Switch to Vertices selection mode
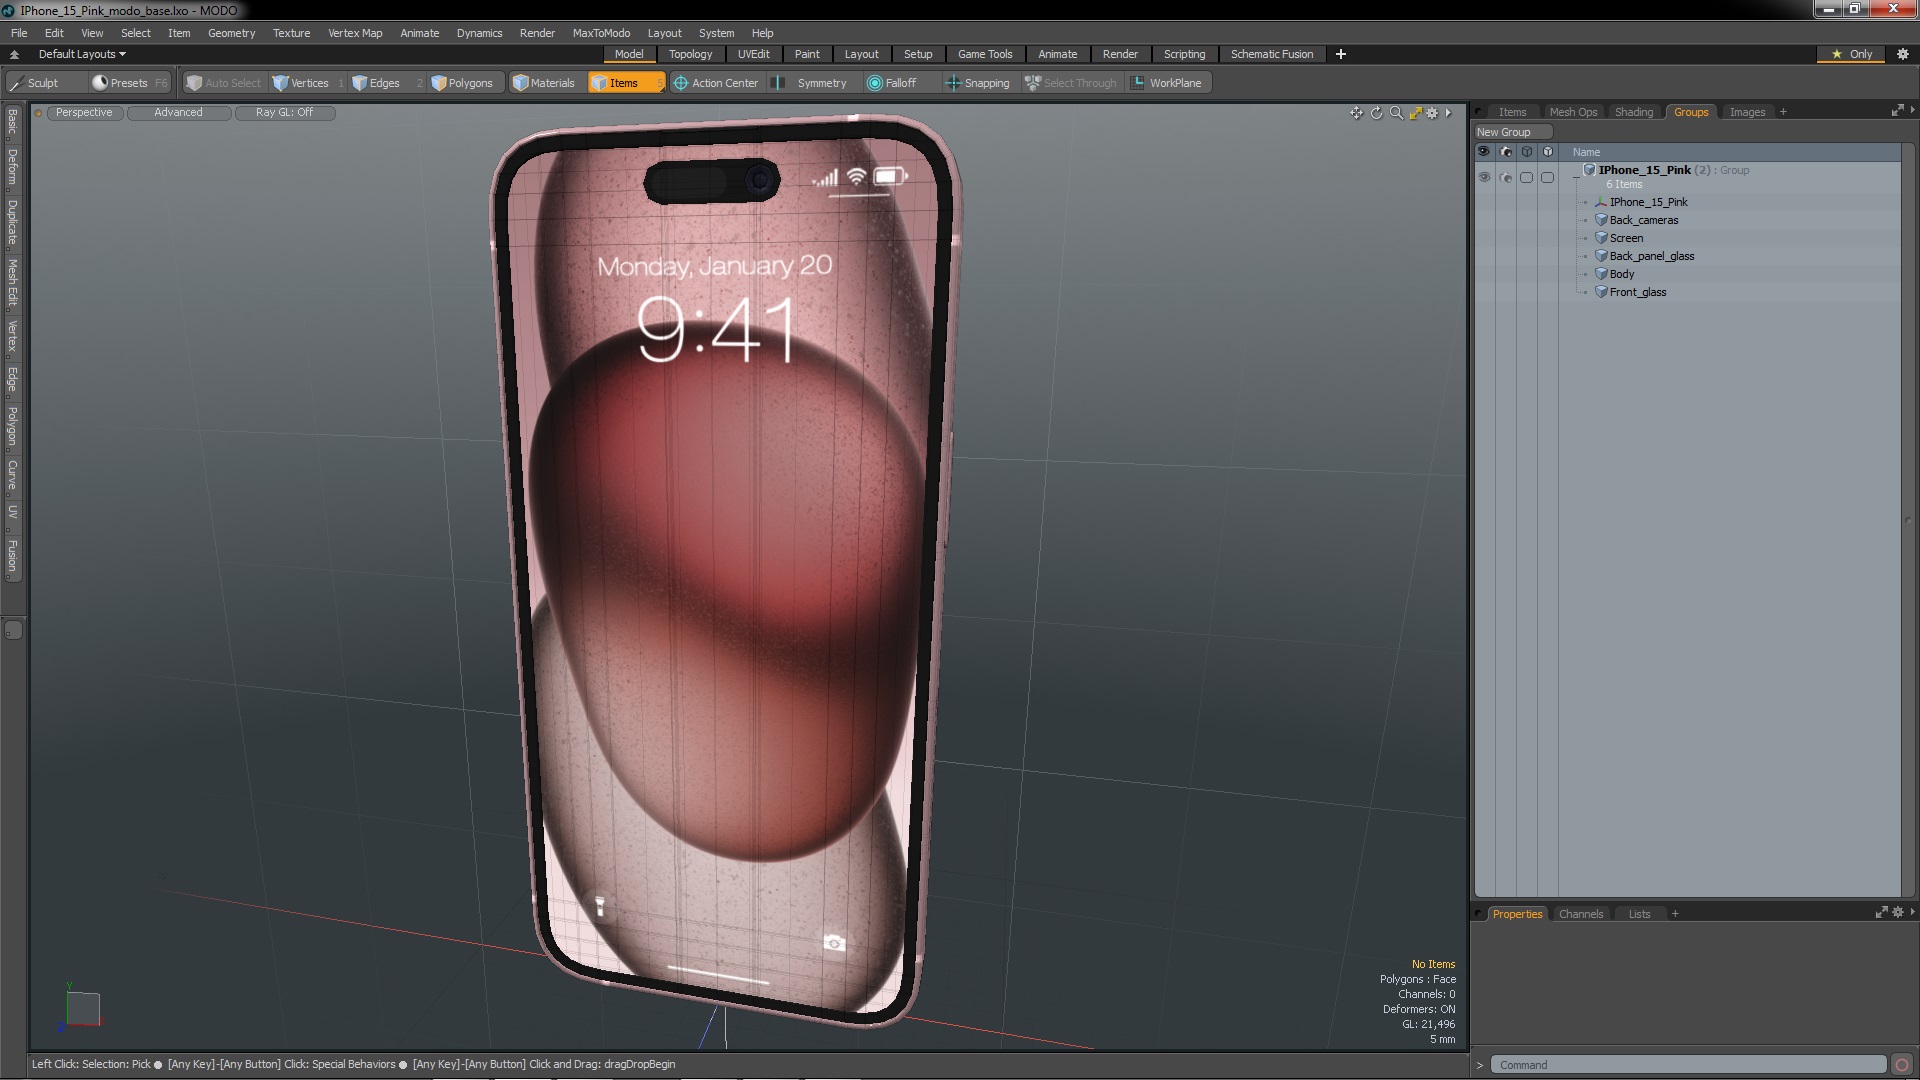 click(x=308, y=83)
